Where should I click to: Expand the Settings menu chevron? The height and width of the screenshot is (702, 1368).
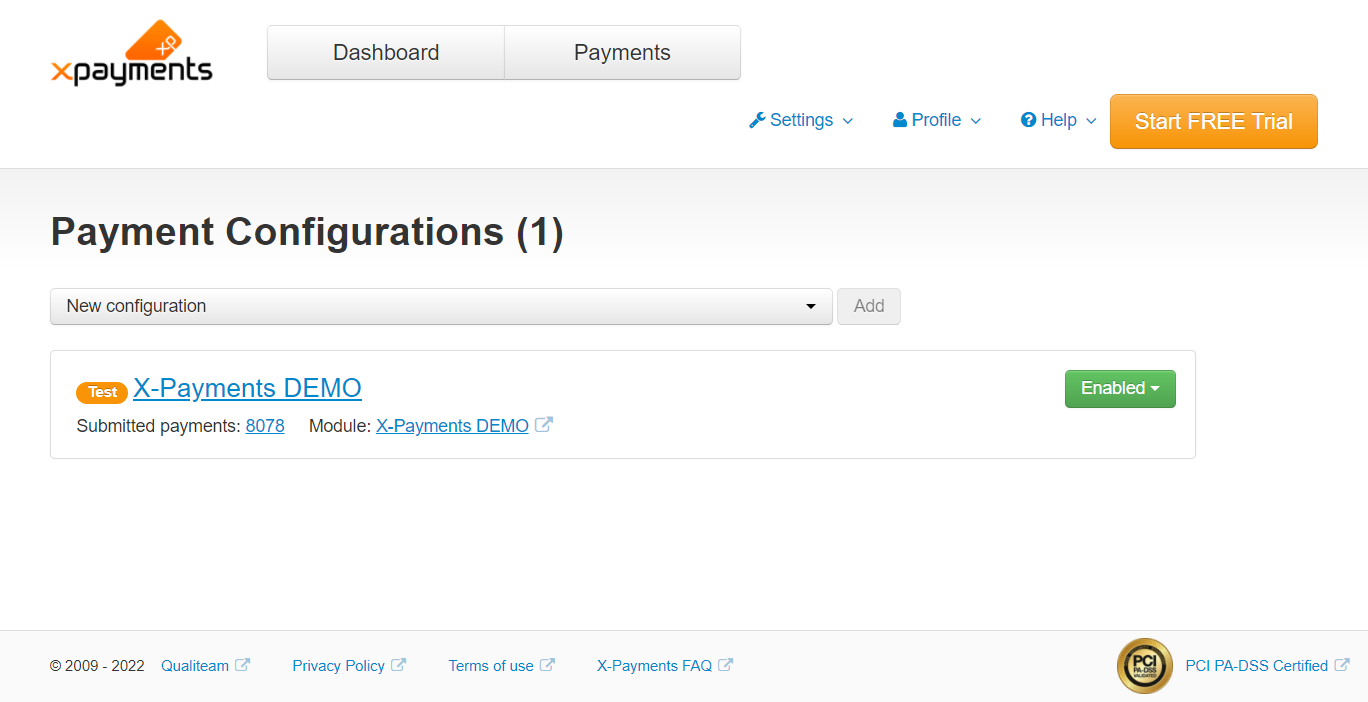click(848, 121)
